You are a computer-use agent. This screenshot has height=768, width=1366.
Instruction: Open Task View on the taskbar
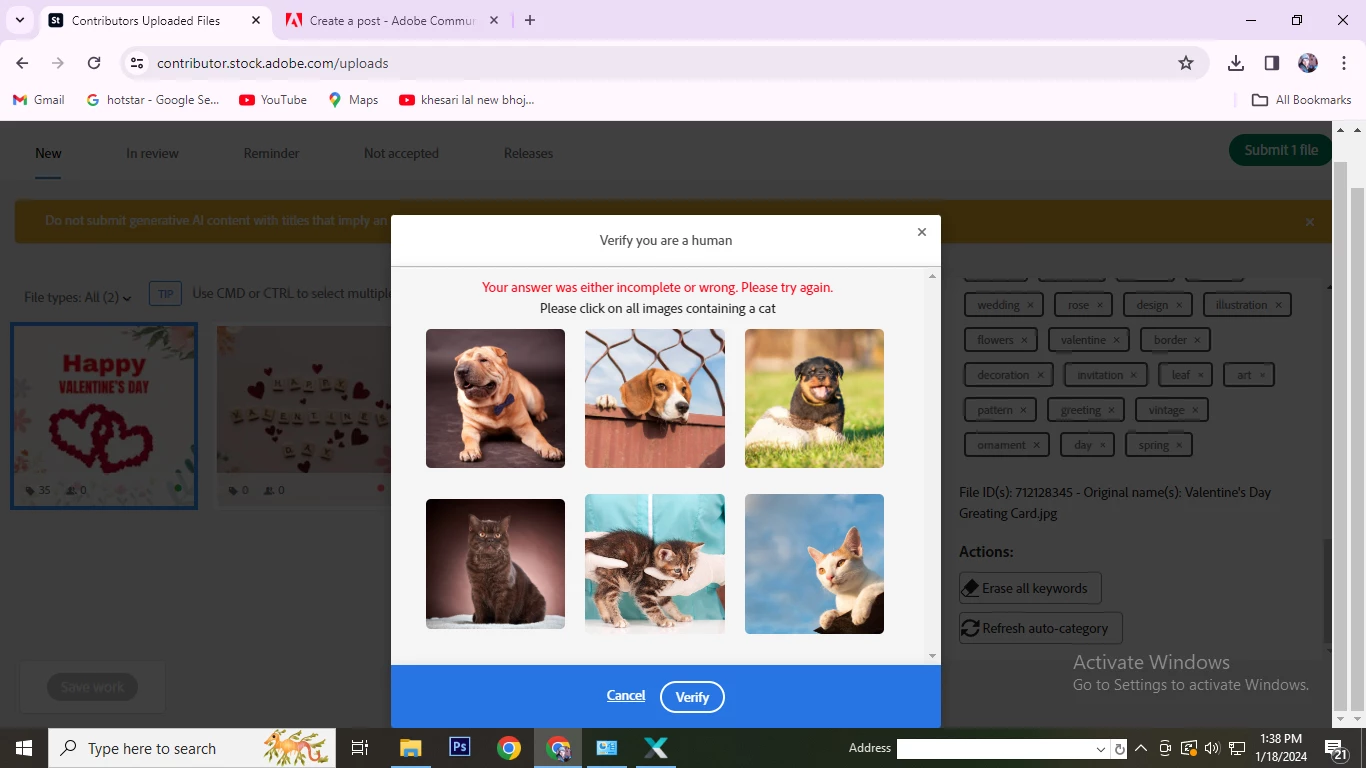coord(360,748)
